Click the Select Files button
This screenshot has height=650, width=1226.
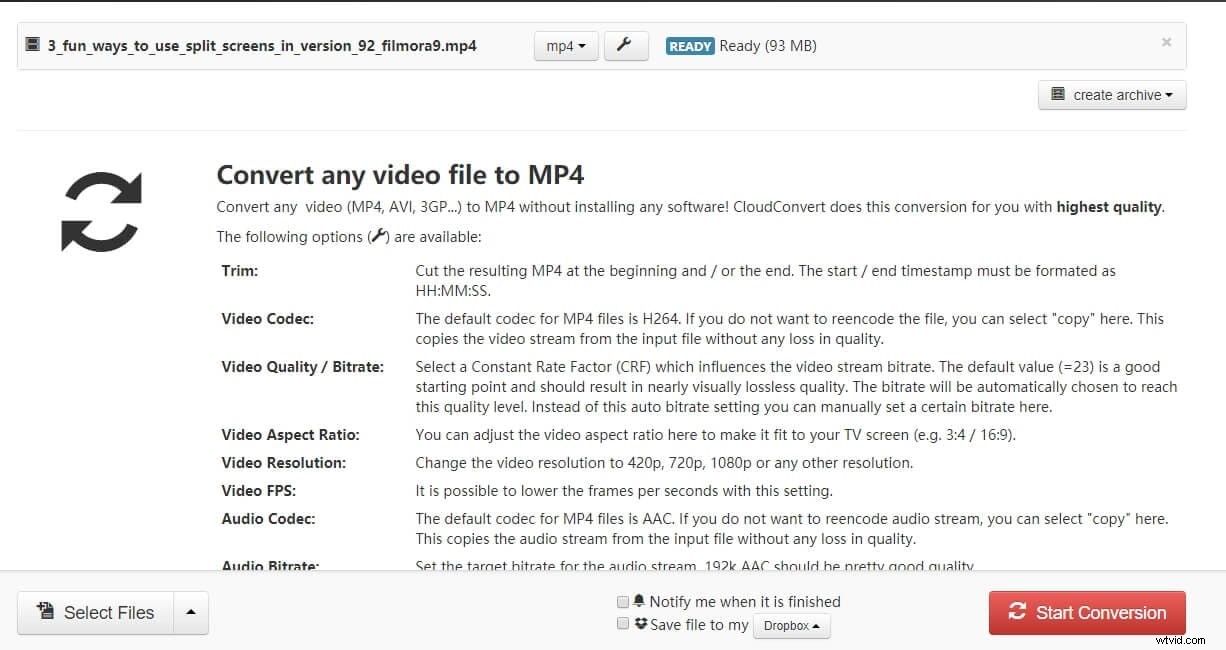tap(93, 611)
